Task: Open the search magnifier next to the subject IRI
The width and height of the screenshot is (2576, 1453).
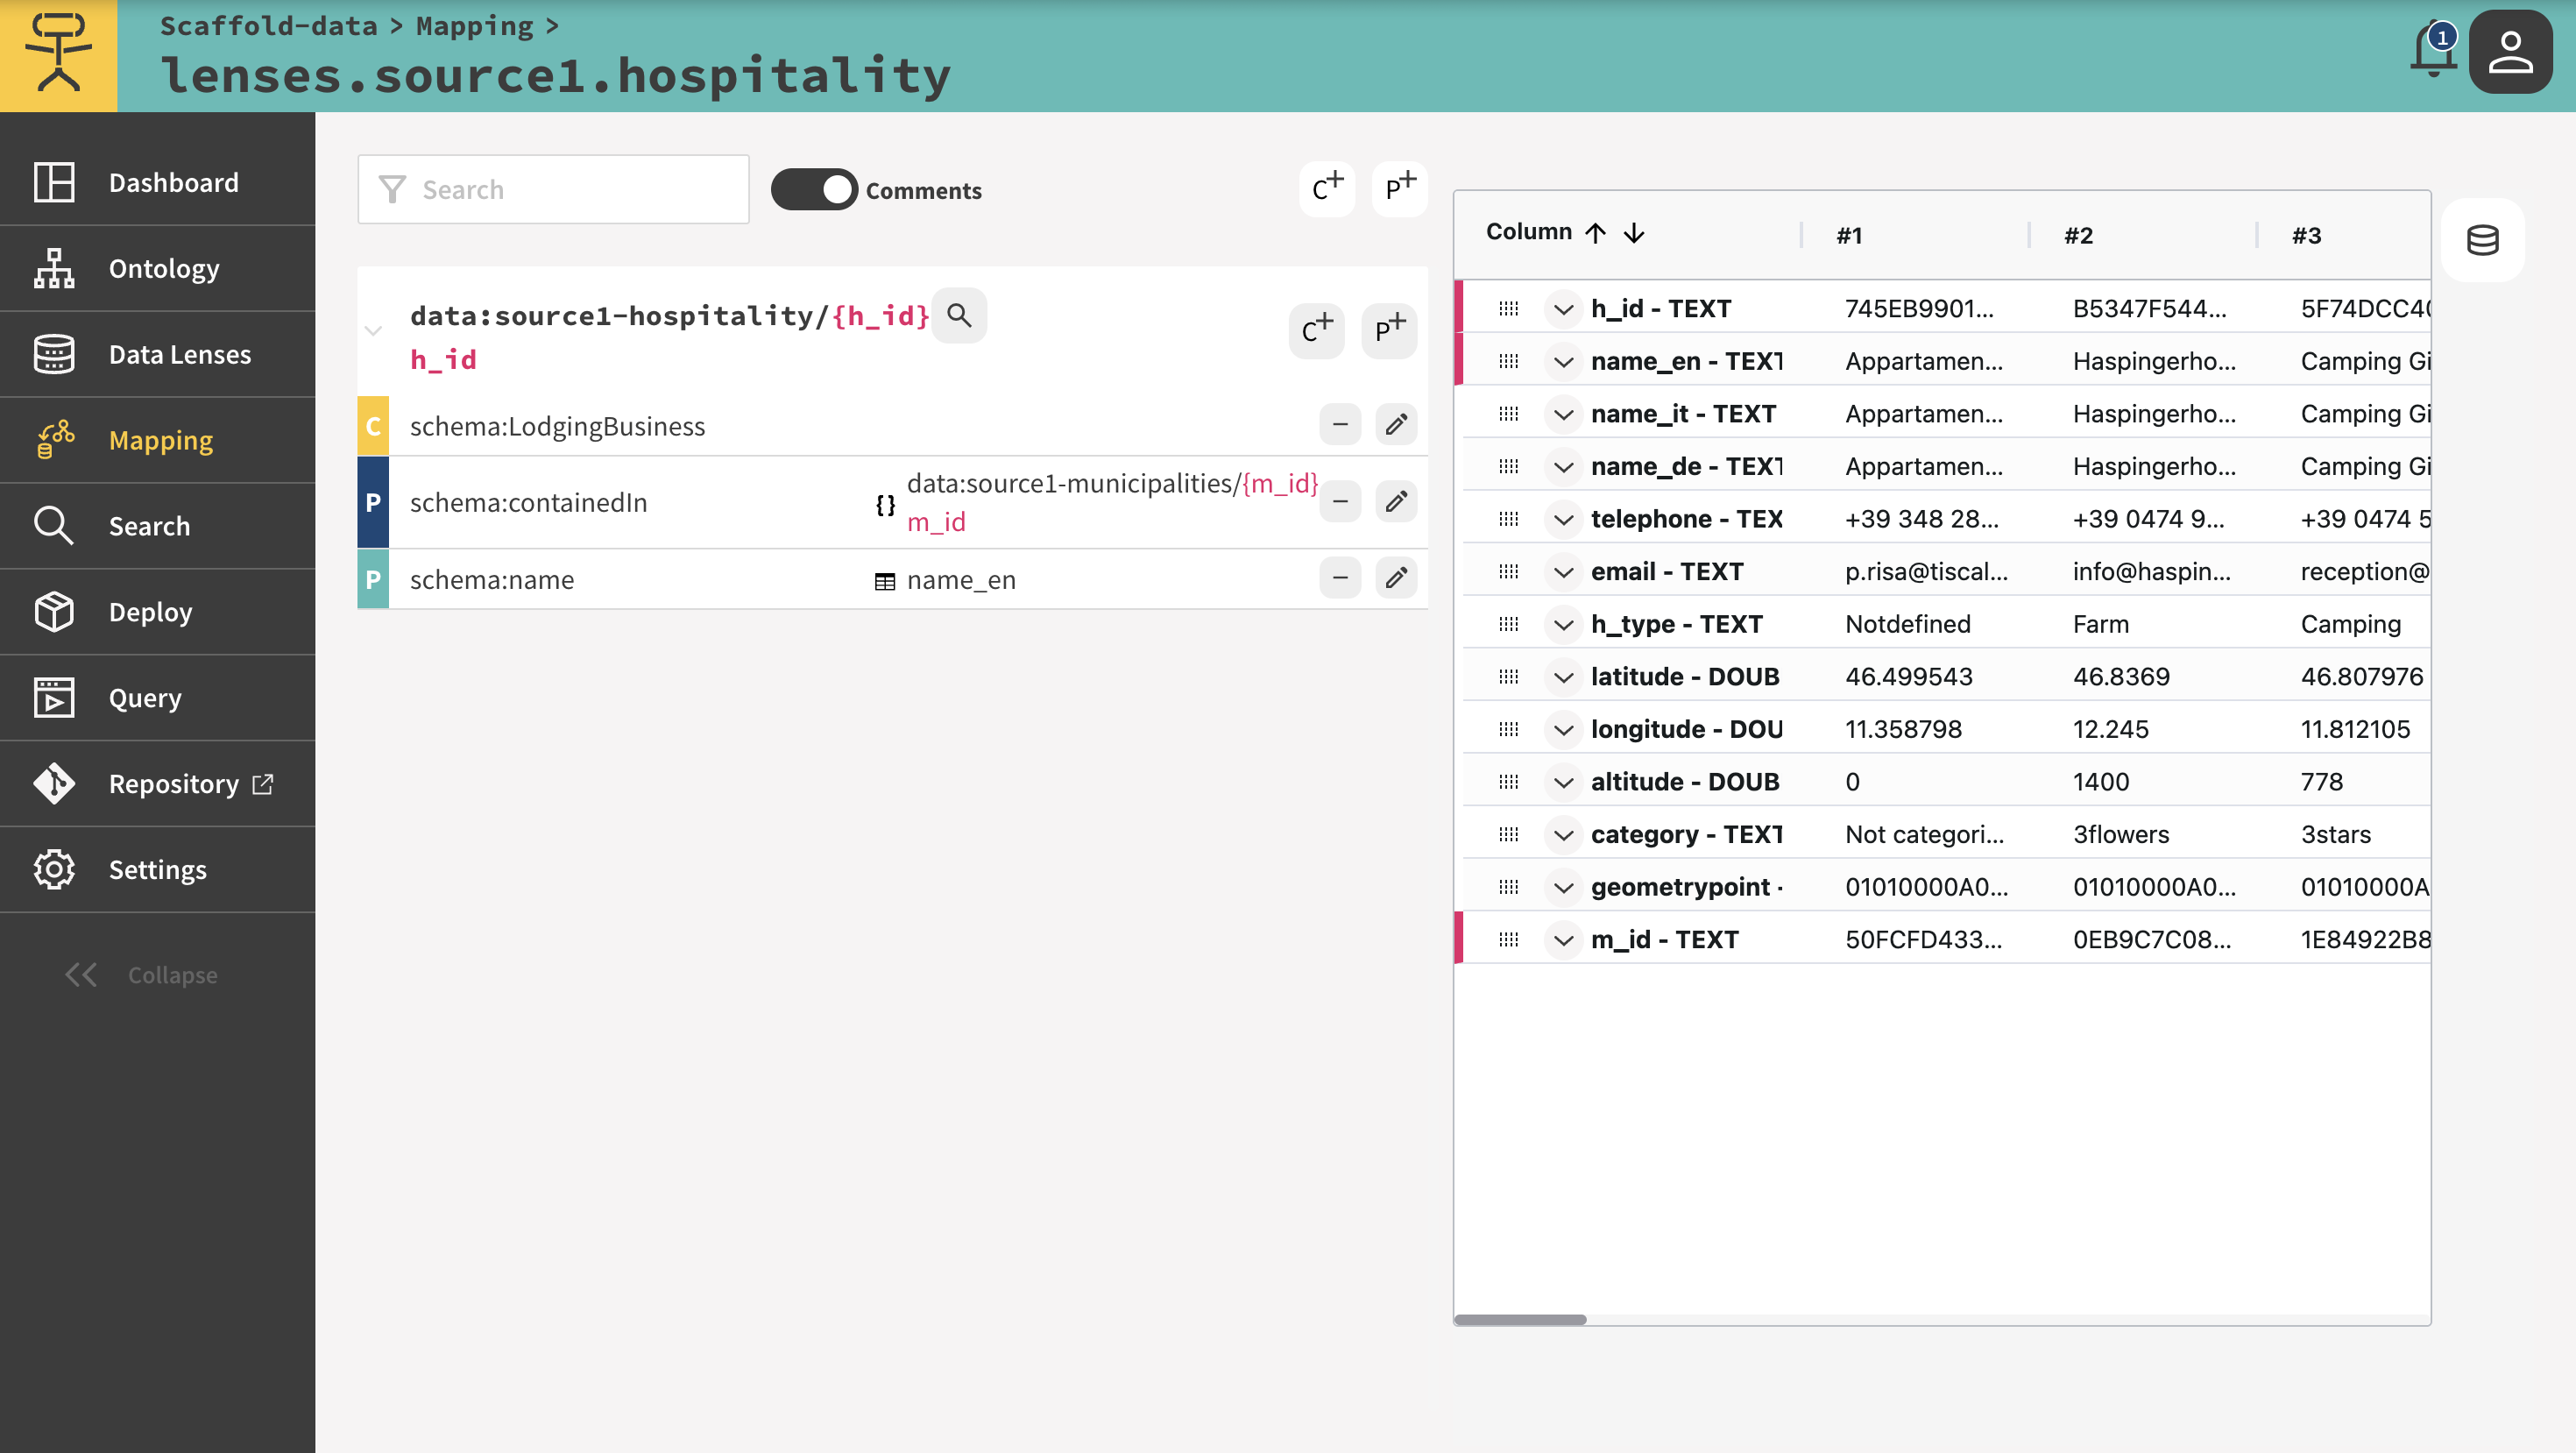Action: (x=959, y=315)
